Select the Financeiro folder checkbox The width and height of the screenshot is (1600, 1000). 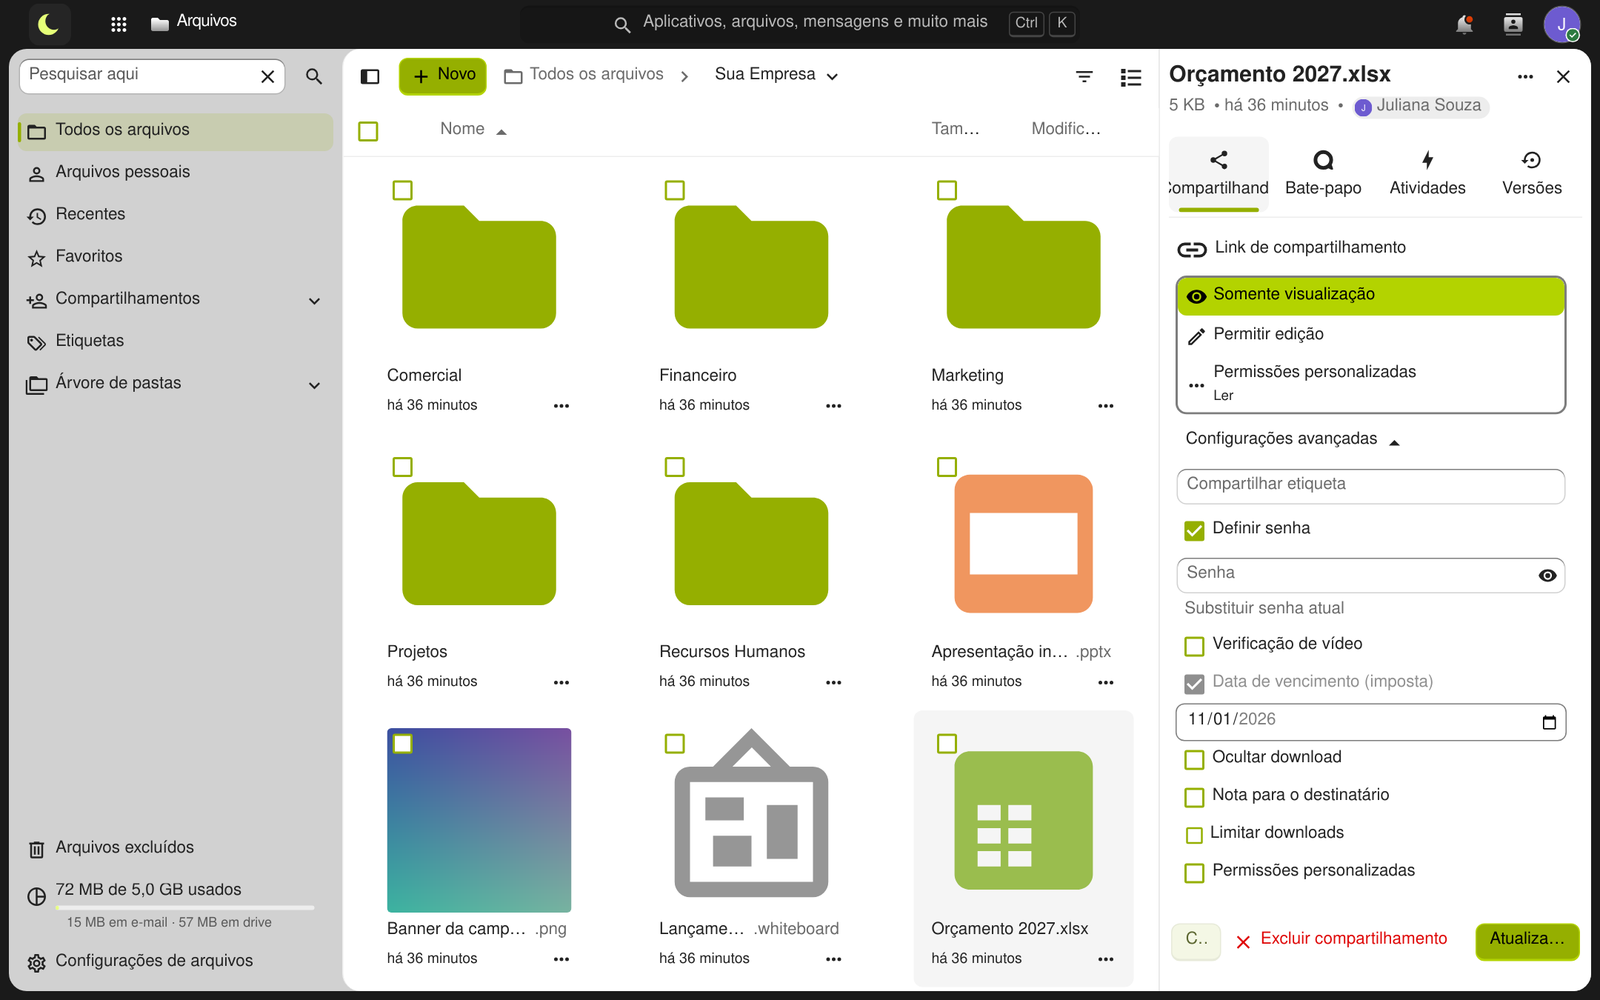(675, 190)
